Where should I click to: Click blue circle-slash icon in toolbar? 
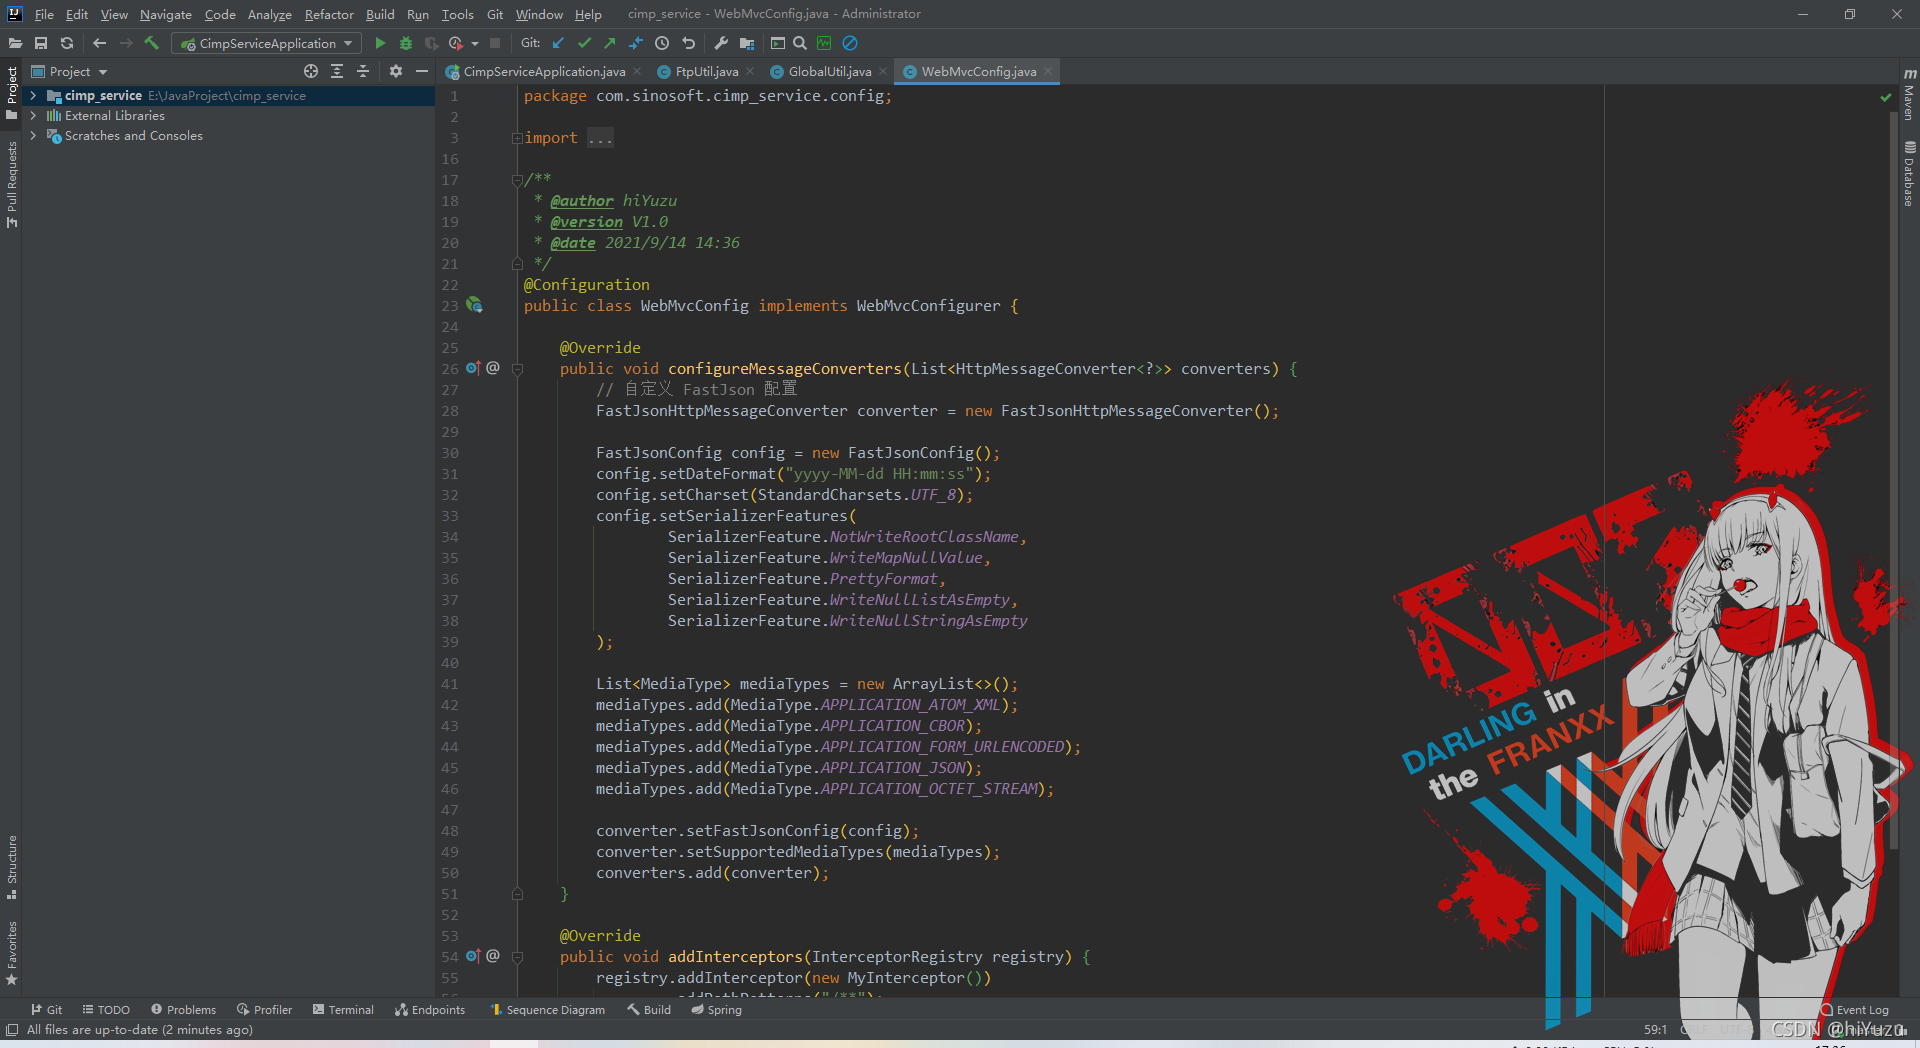[x=850, y=43]
